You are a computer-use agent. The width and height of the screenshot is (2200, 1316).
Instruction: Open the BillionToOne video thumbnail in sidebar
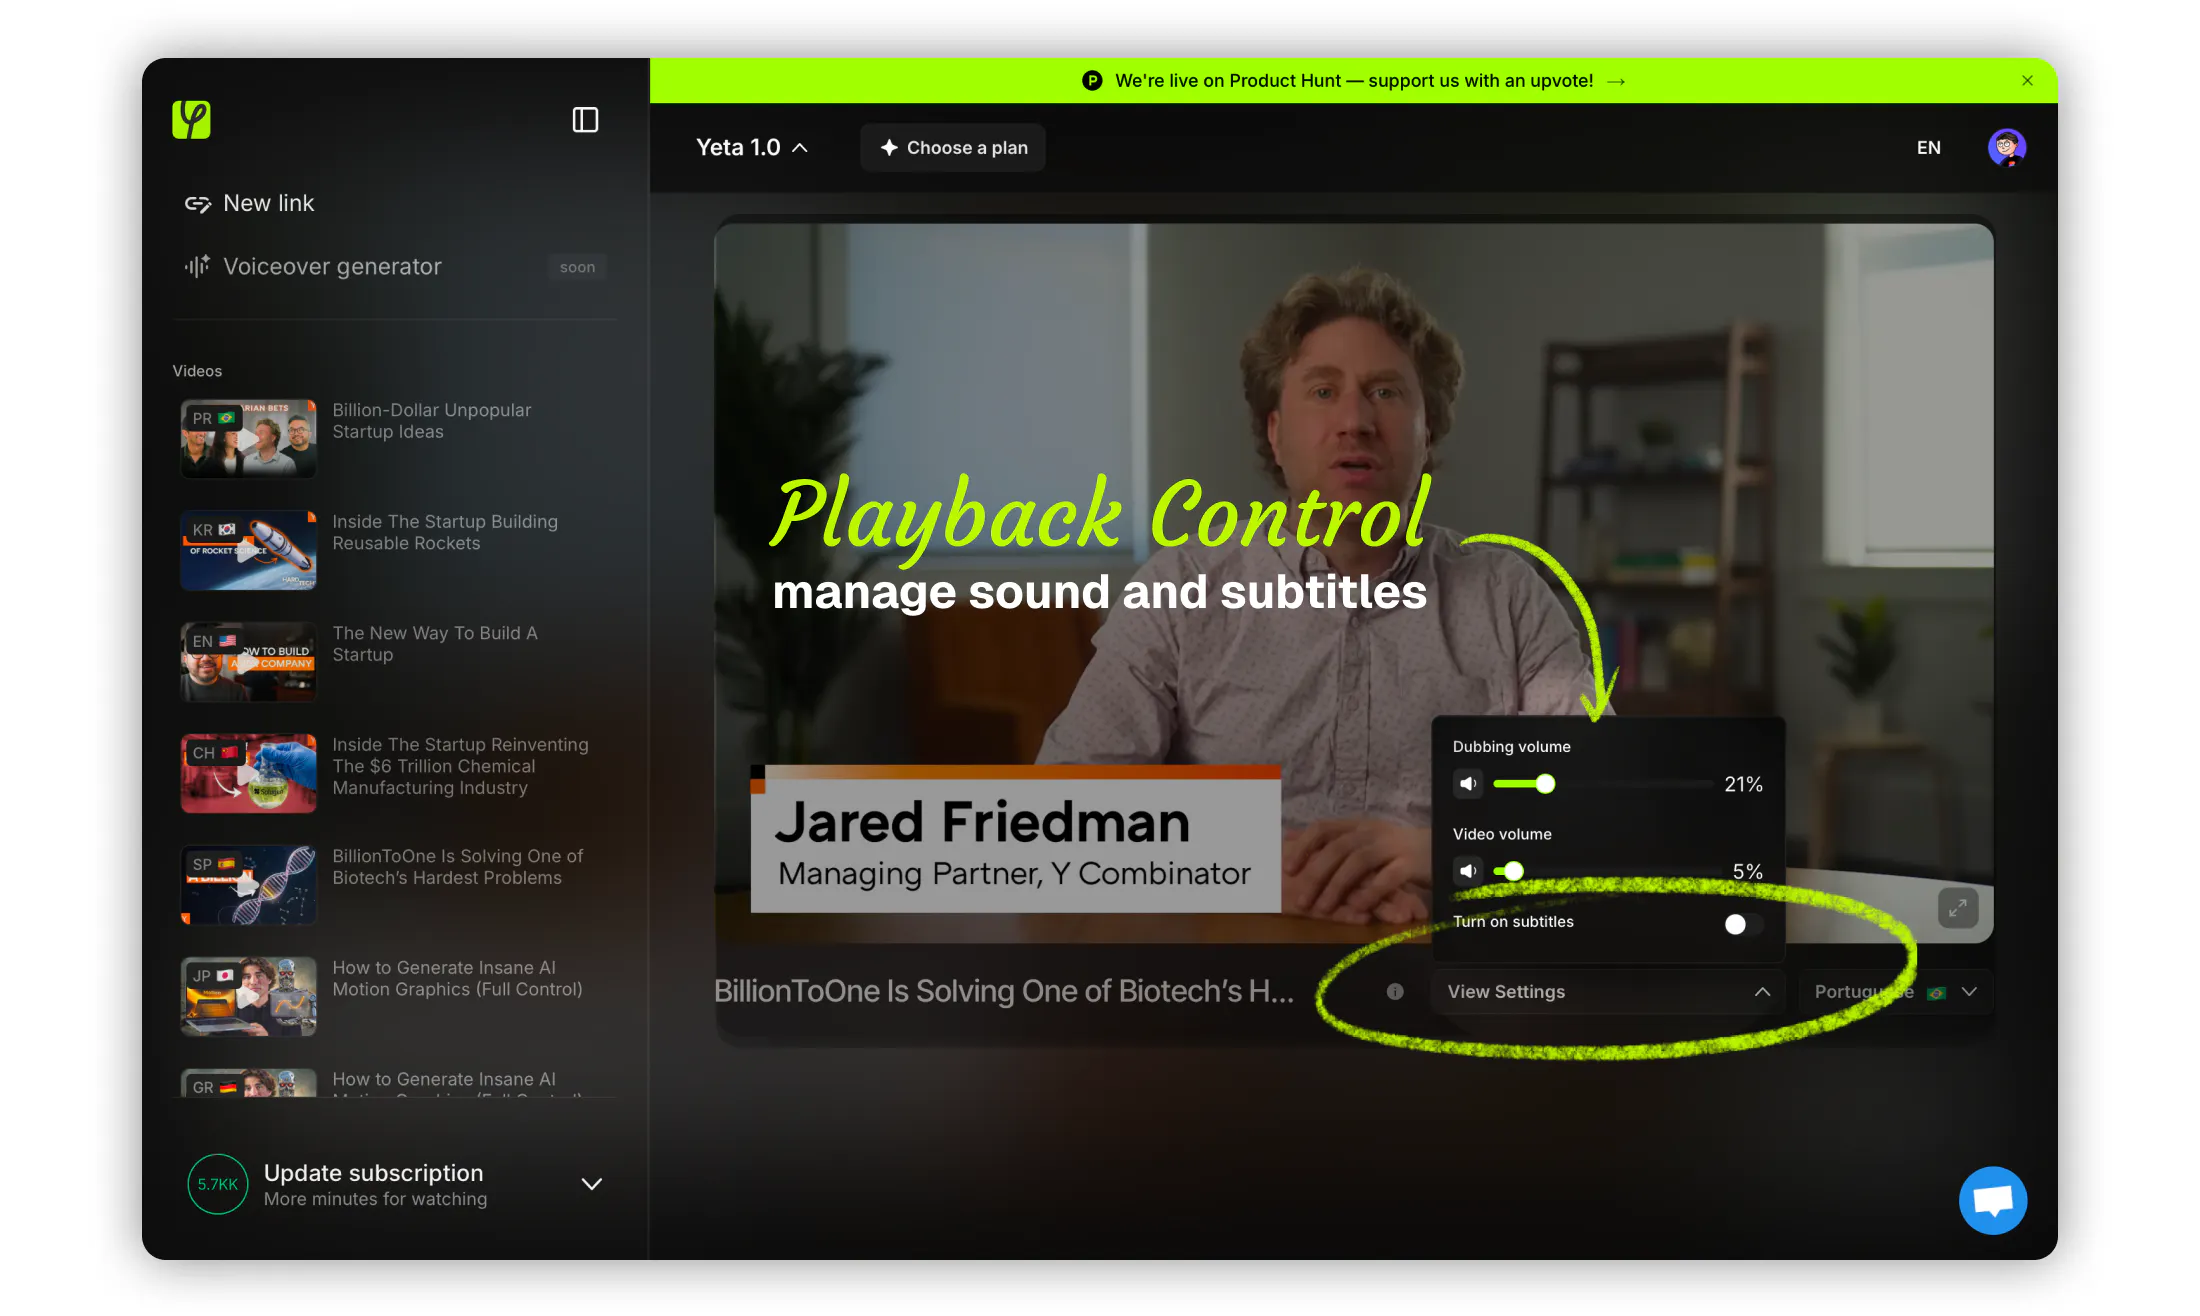[248, 885]
